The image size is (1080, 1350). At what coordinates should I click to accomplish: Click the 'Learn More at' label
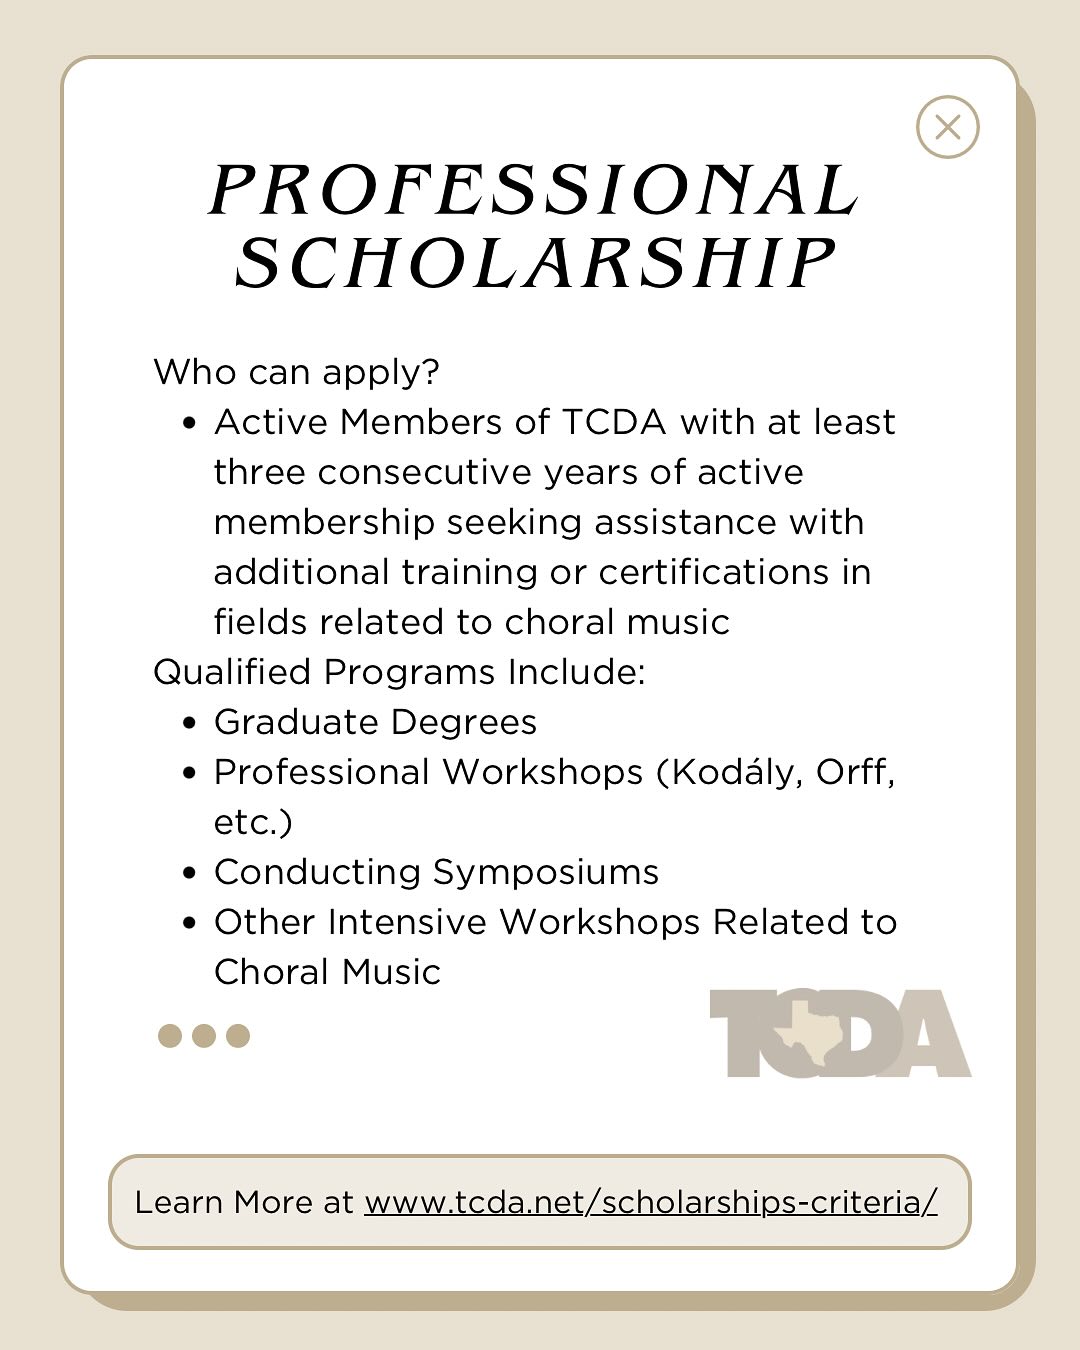(x=244, y=1202)
